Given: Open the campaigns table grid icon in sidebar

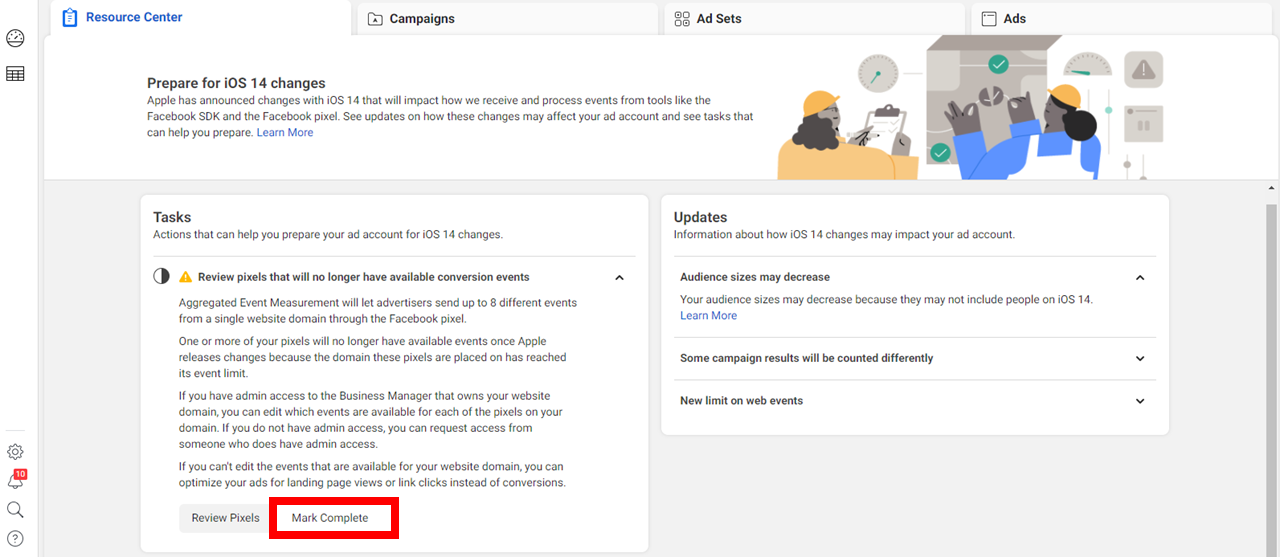Looking at the screenshot, I should pos(15,74).
